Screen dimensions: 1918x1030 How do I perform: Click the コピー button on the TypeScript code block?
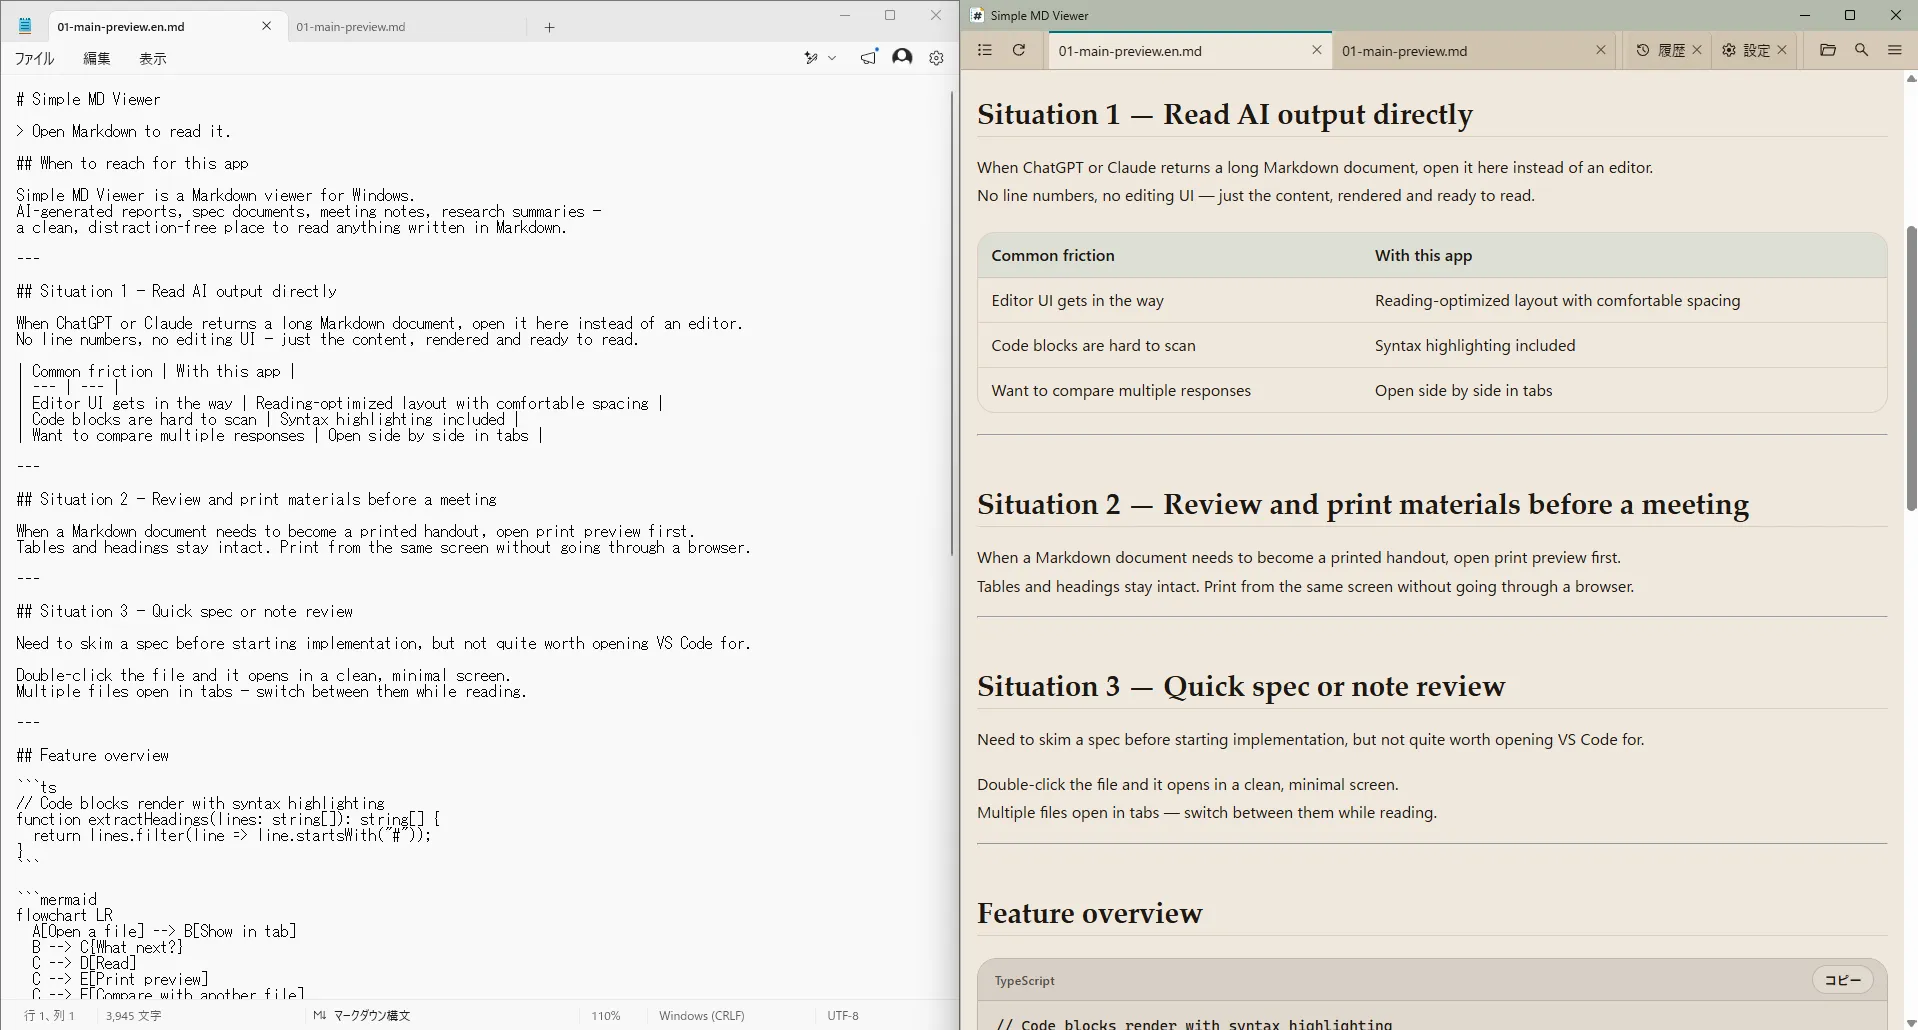coord(1843,980)
